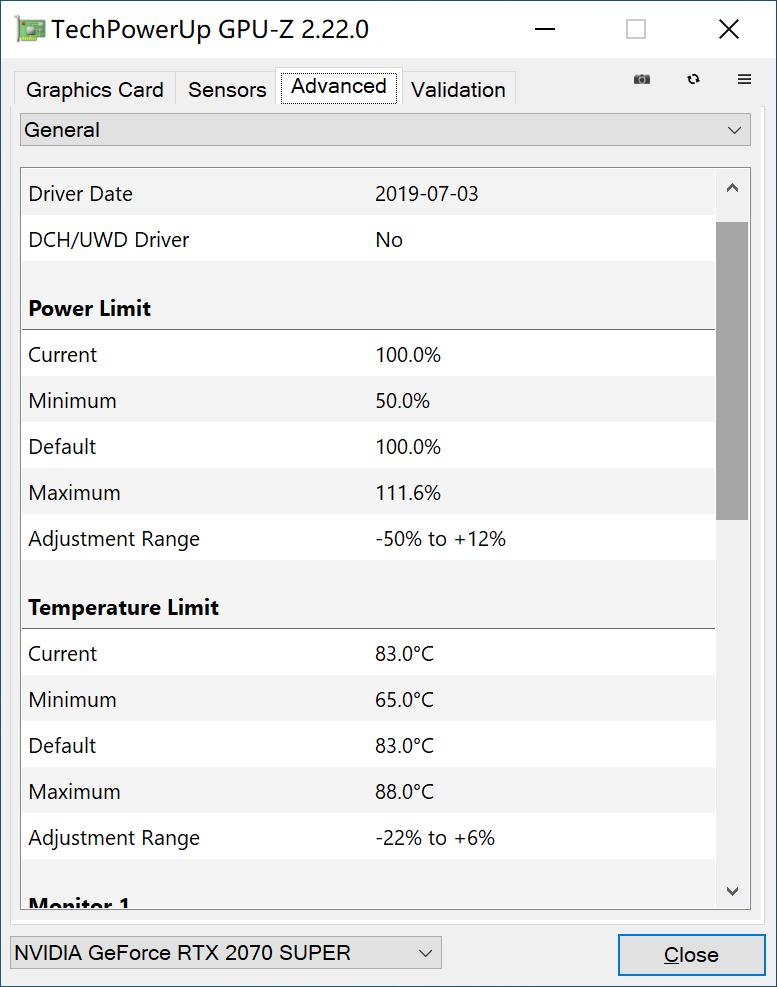Open the GPU selection dropdown at the bottom

click(225, 953)
